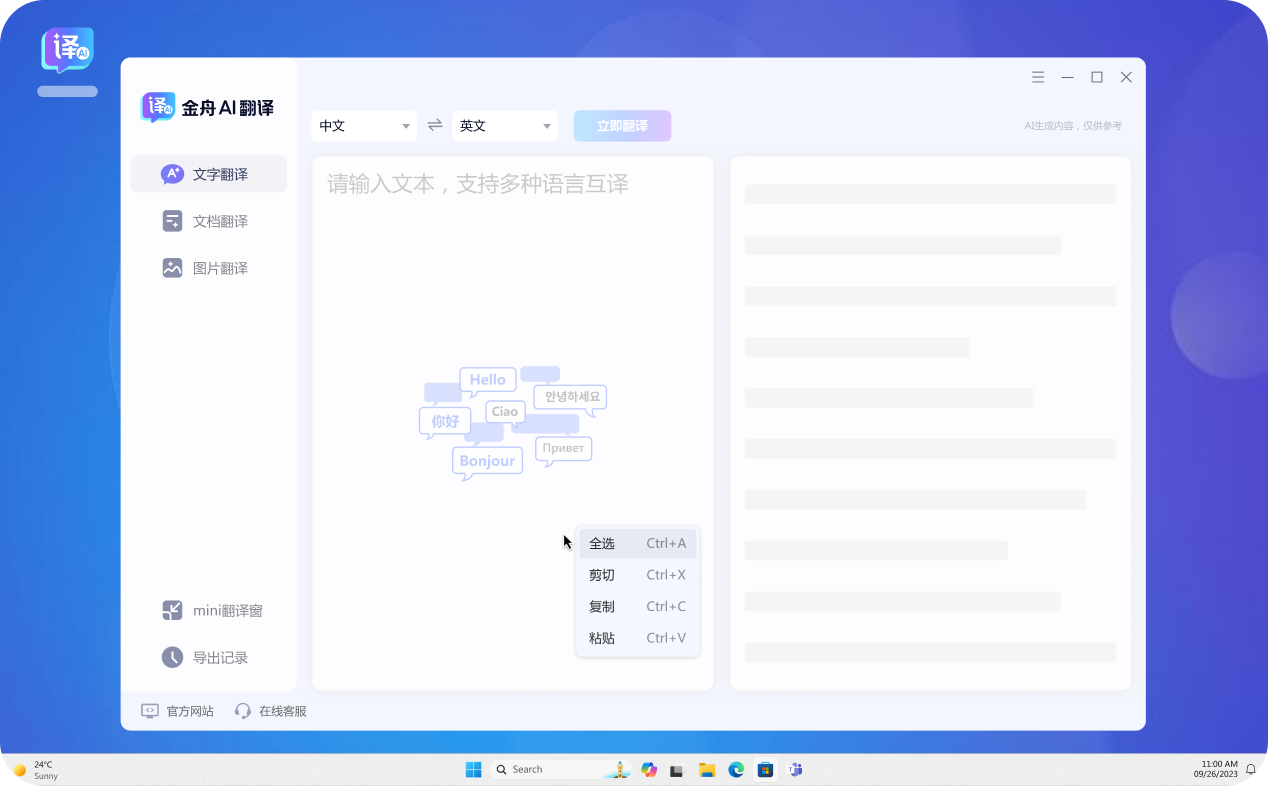The image size is (1268, 787).
Task: Open 导出记录 export history clock icon
Action: (172, 657)
